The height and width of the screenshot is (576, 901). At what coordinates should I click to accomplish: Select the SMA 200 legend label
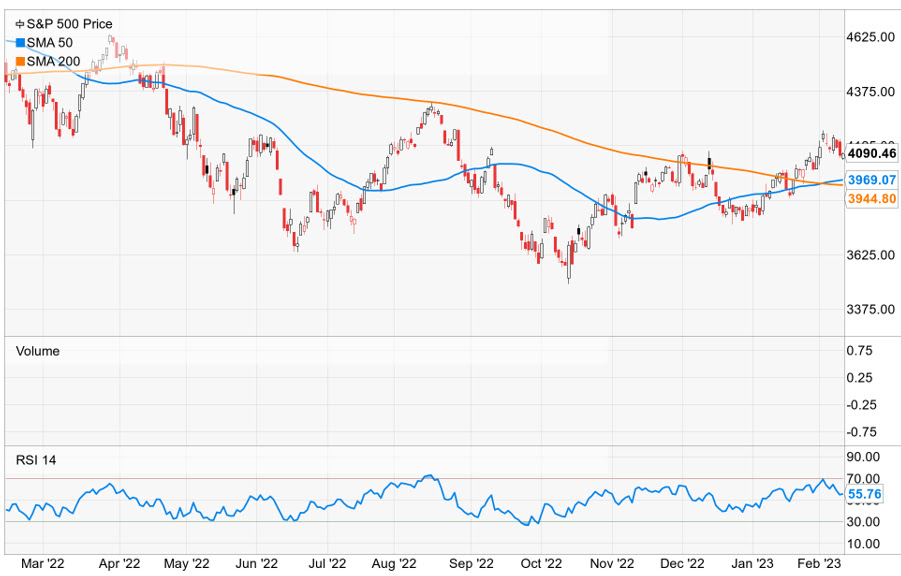[53, 62]
